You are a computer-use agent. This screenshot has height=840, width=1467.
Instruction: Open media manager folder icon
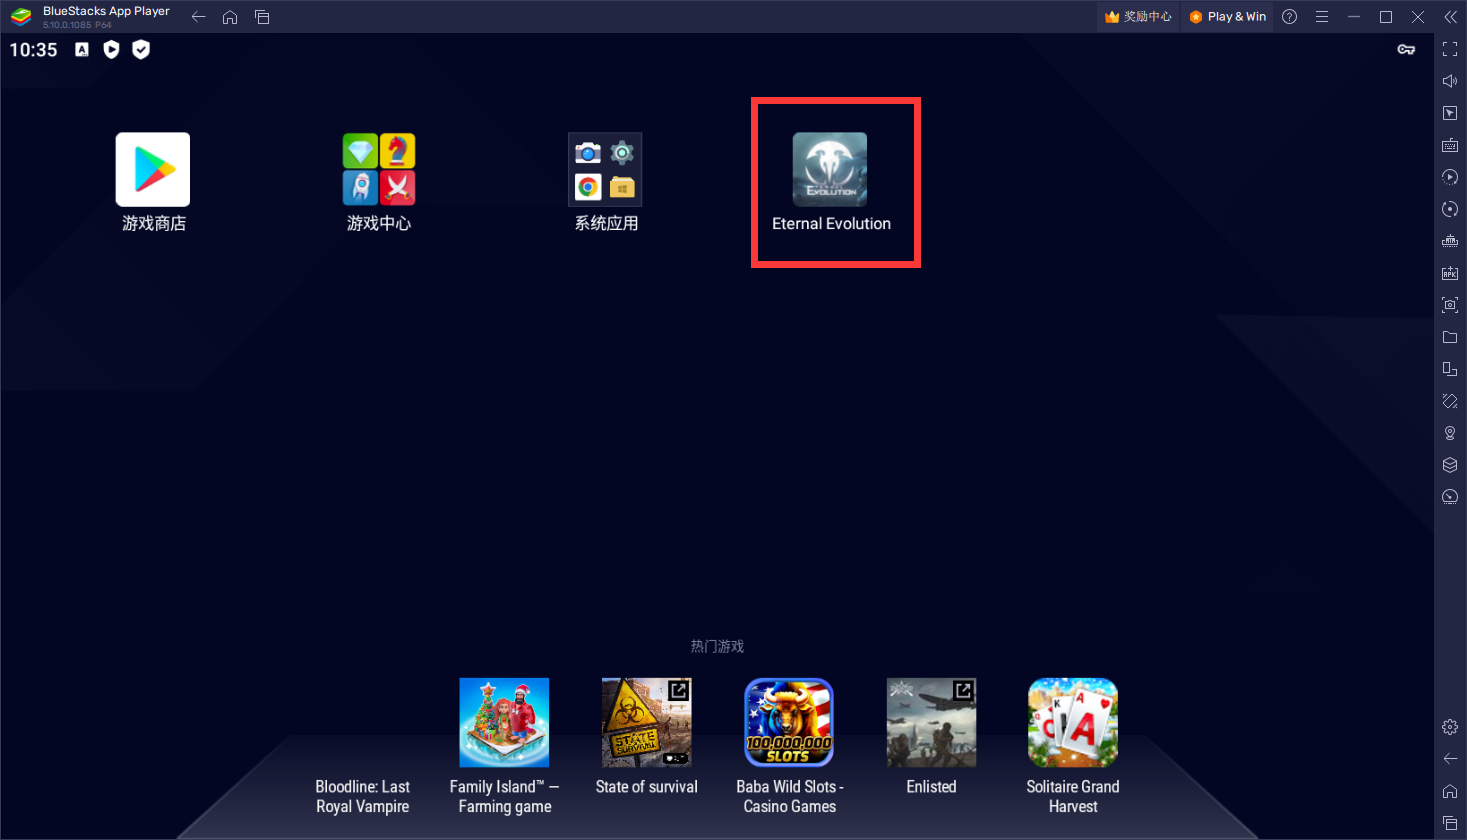pyautogui.click(x=1450, y=337)
